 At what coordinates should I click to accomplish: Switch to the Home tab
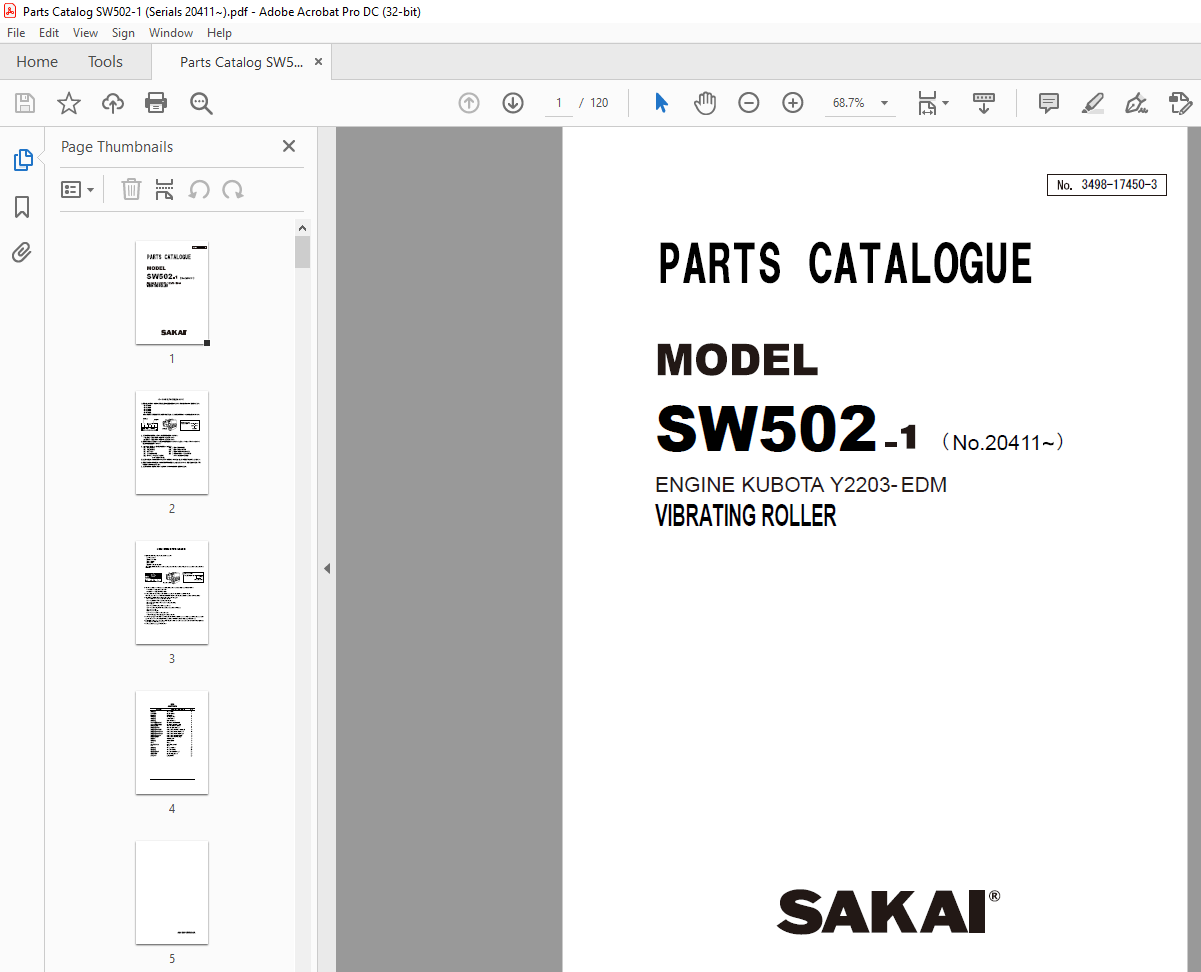point(37,62)
